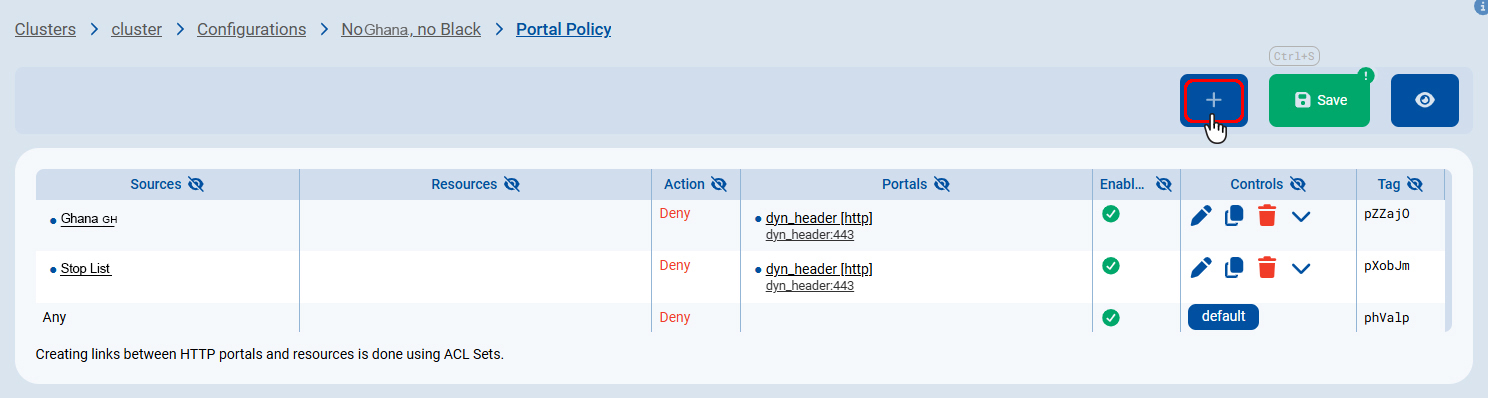Toggle enabled checkmark for Ghana rule
The image size is (1488, 398).
(x=1110, y=213)
